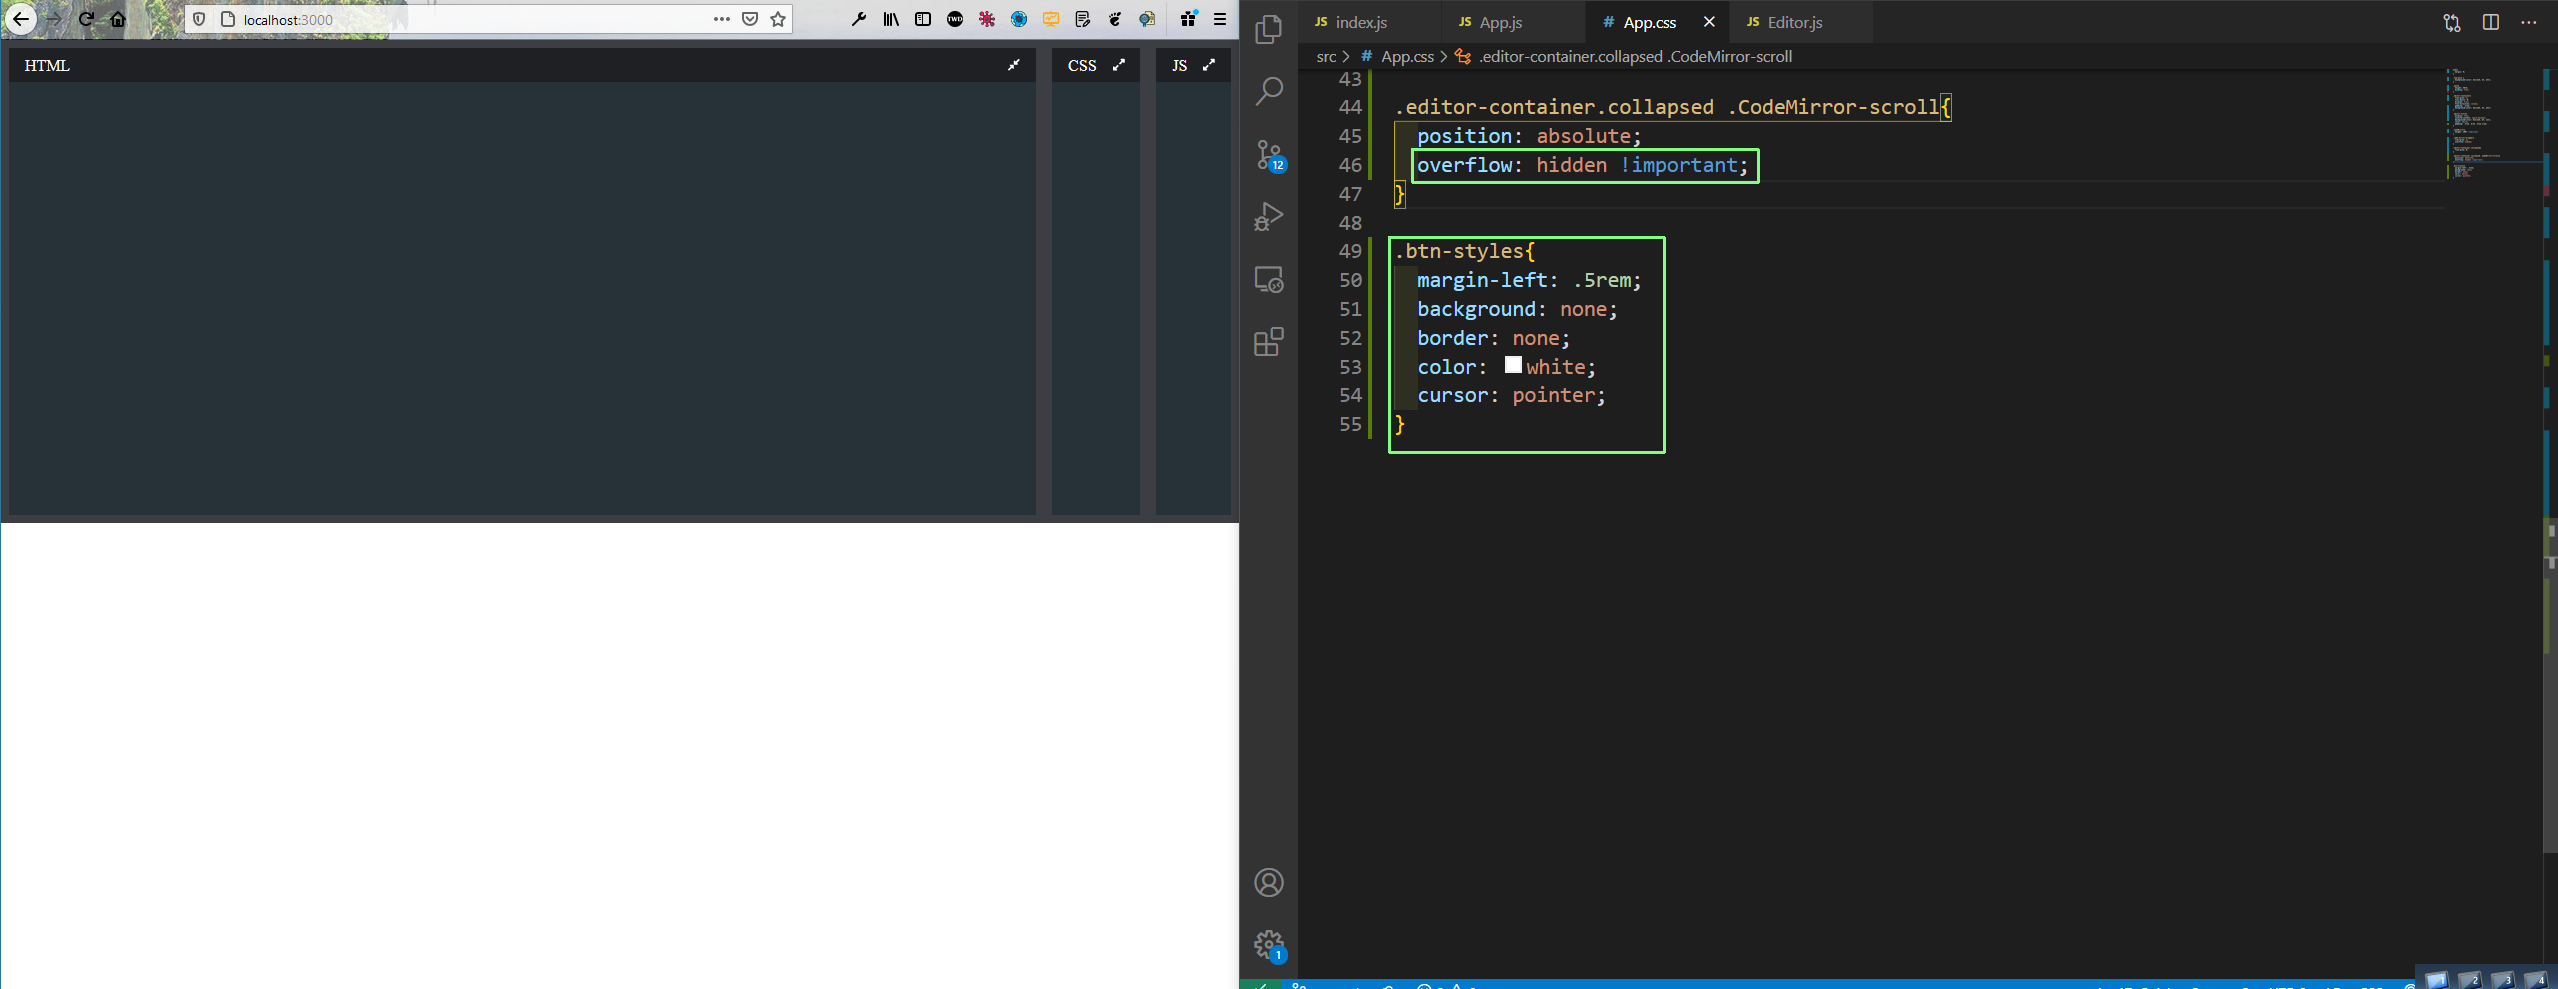2558x989 pixels.
Task: Open changes compare icon in editor toolbar
Action: 2452,22
